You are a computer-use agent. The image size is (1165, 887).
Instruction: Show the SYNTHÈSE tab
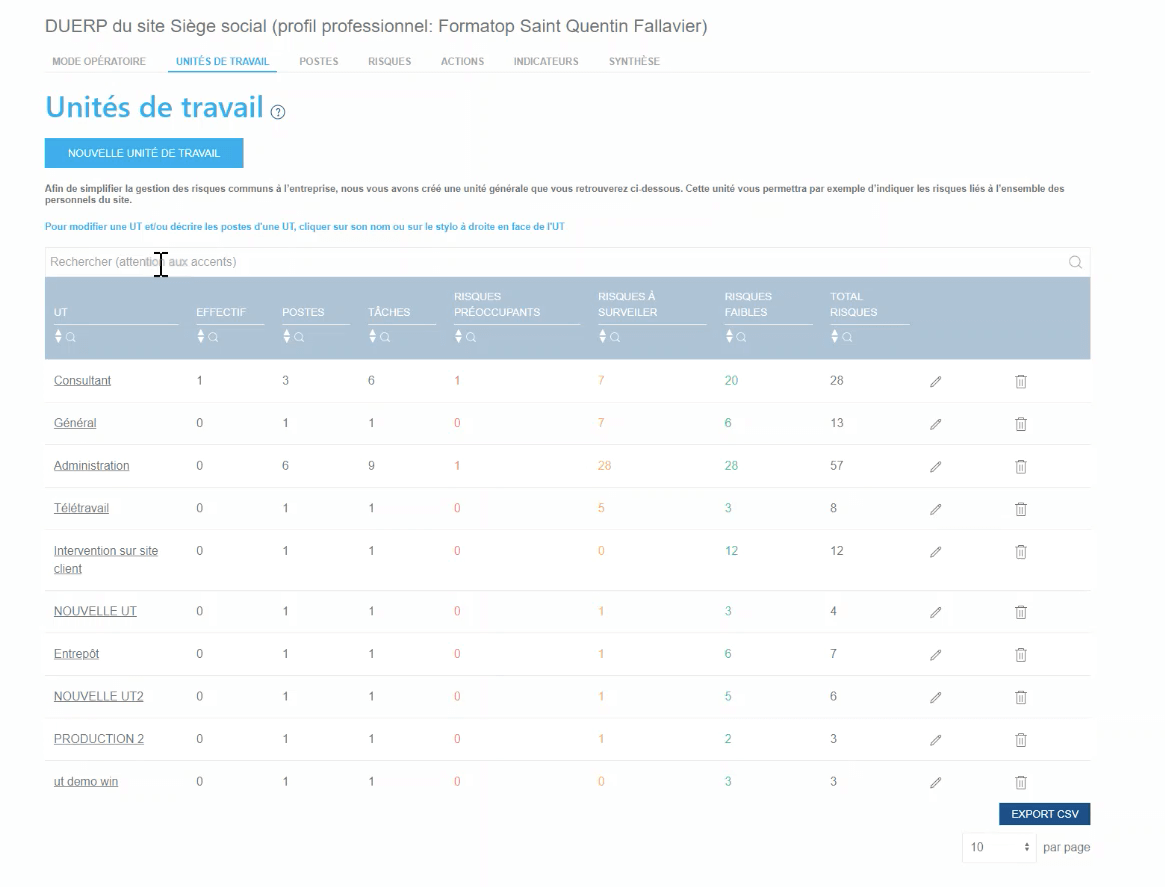[635, 62]
